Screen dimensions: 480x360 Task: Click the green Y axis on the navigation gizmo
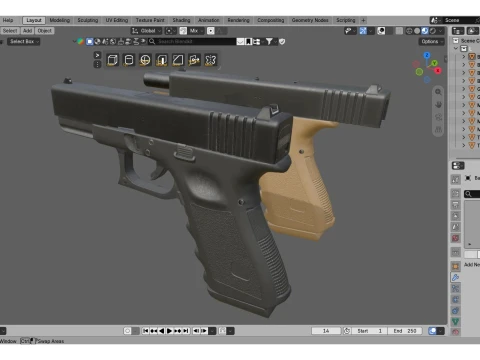click(x=434, y=63)
